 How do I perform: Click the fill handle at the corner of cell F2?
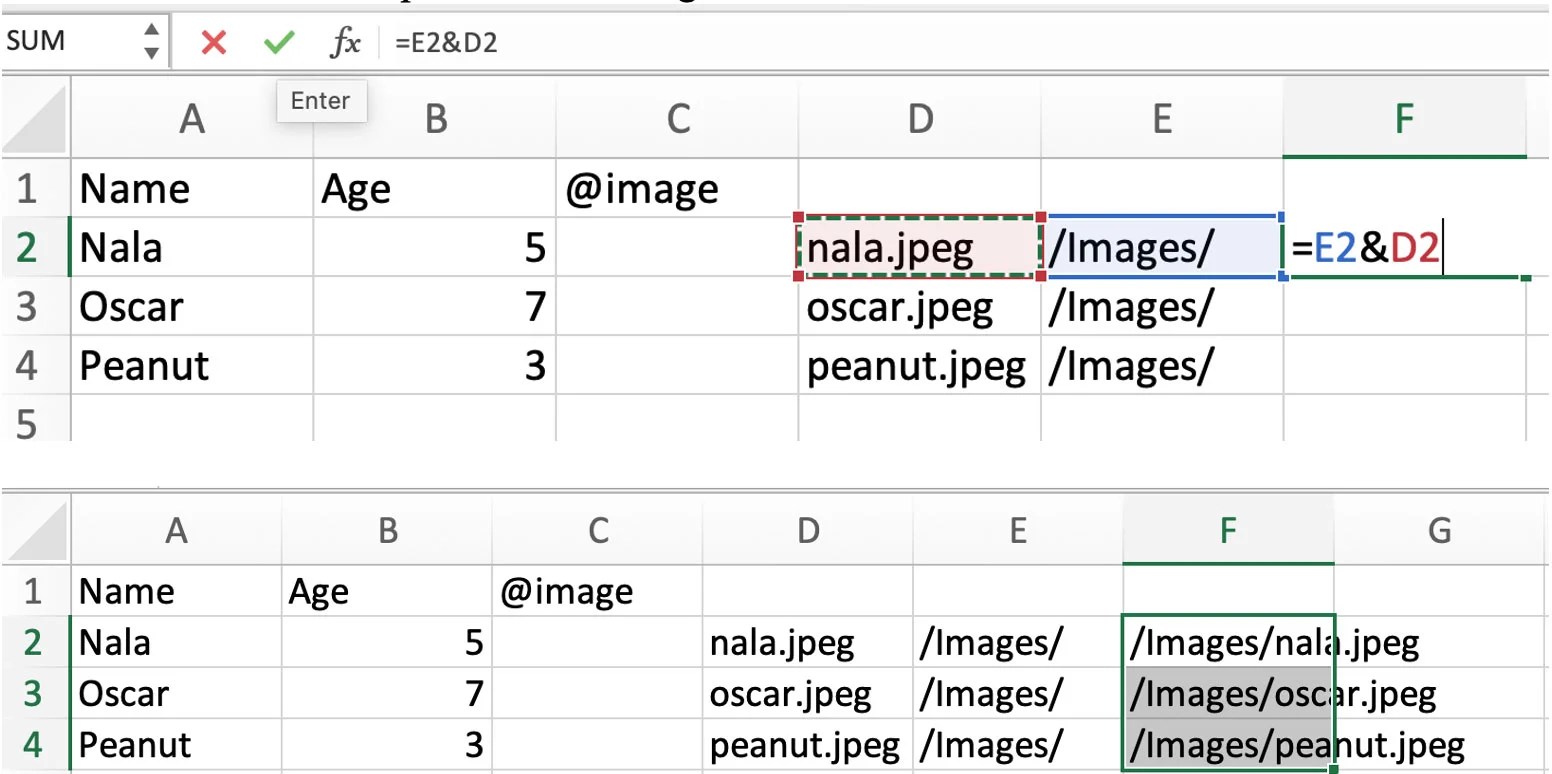(x=1524, y=279)
